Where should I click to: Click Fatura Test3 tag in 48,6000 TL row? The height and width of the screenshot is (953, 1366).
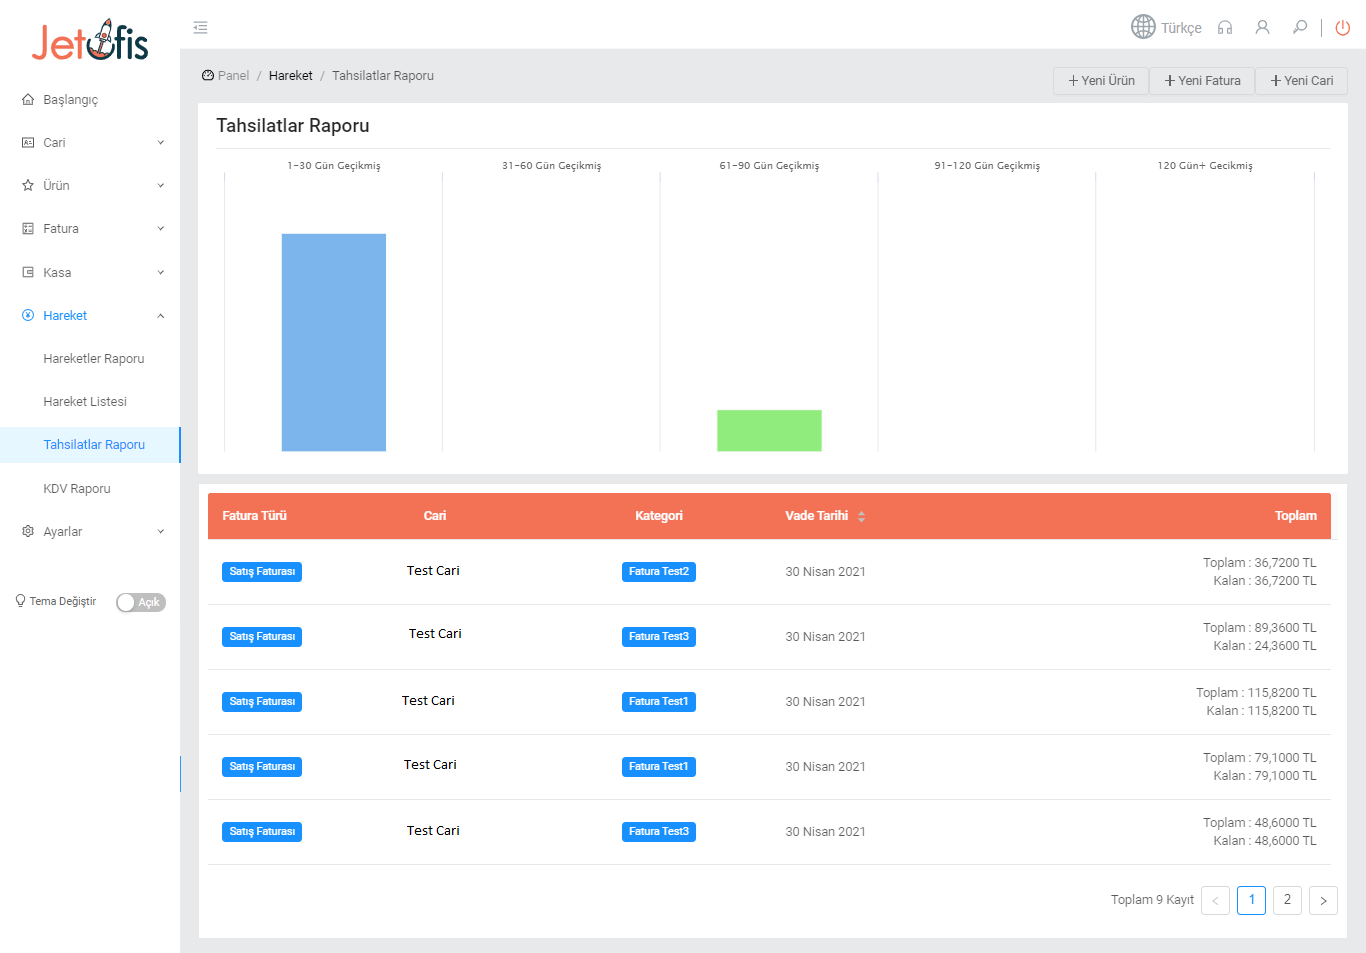pyautogui.click(x=659, y=832)
